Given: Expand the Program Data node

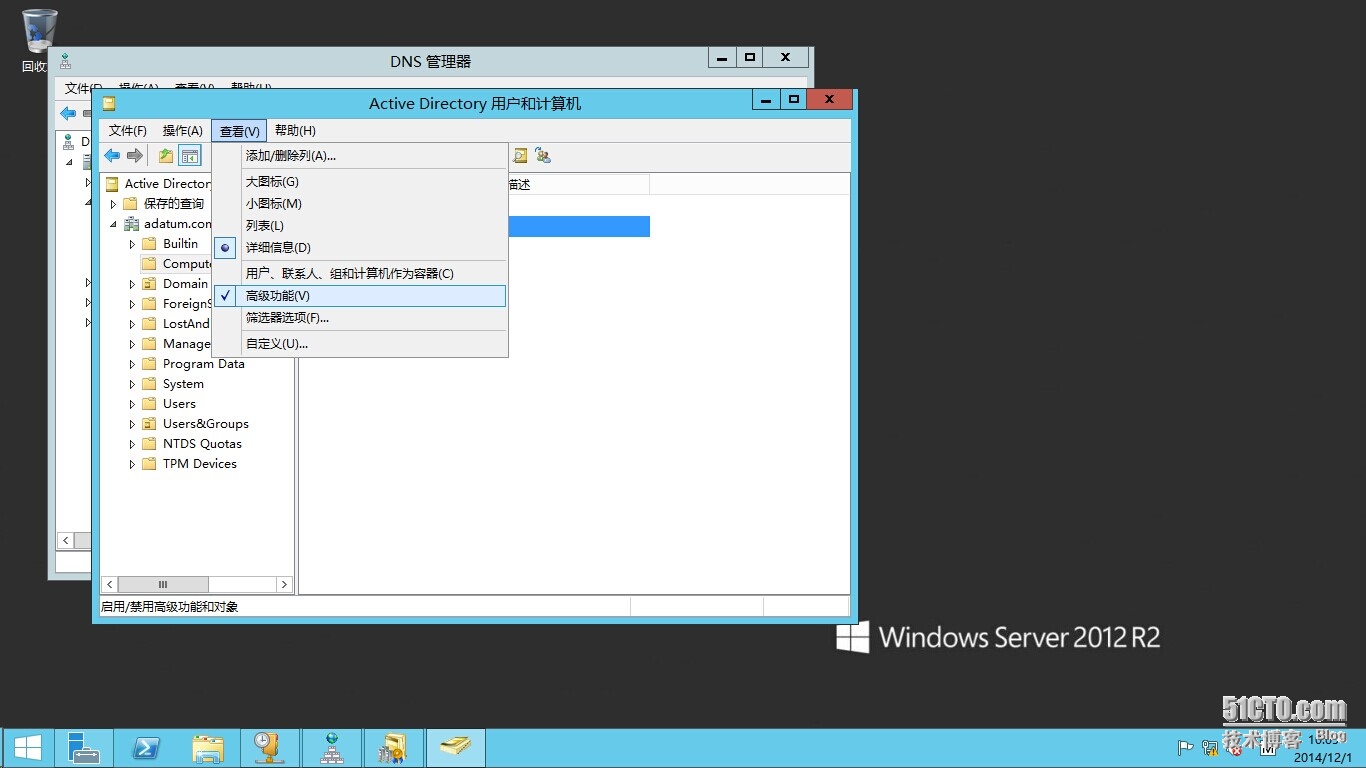Looking at the screenshot, I should (132, 364).
